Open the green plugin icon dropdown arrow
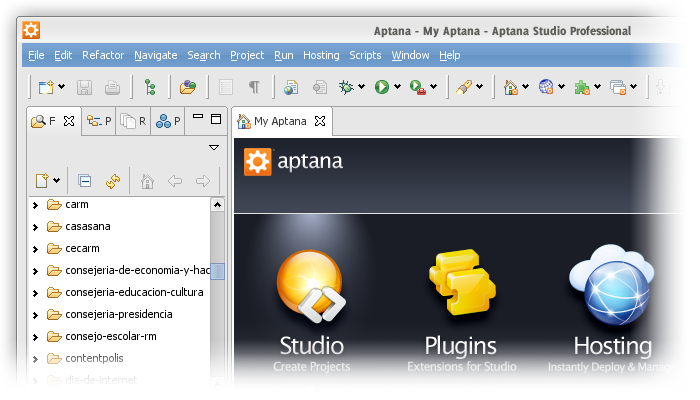 coord(597,87)
